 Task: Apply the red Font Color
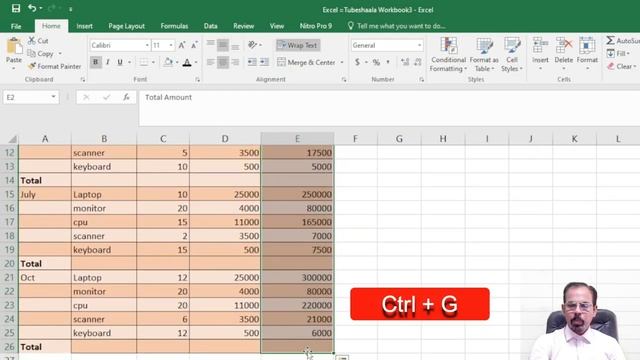187,62
